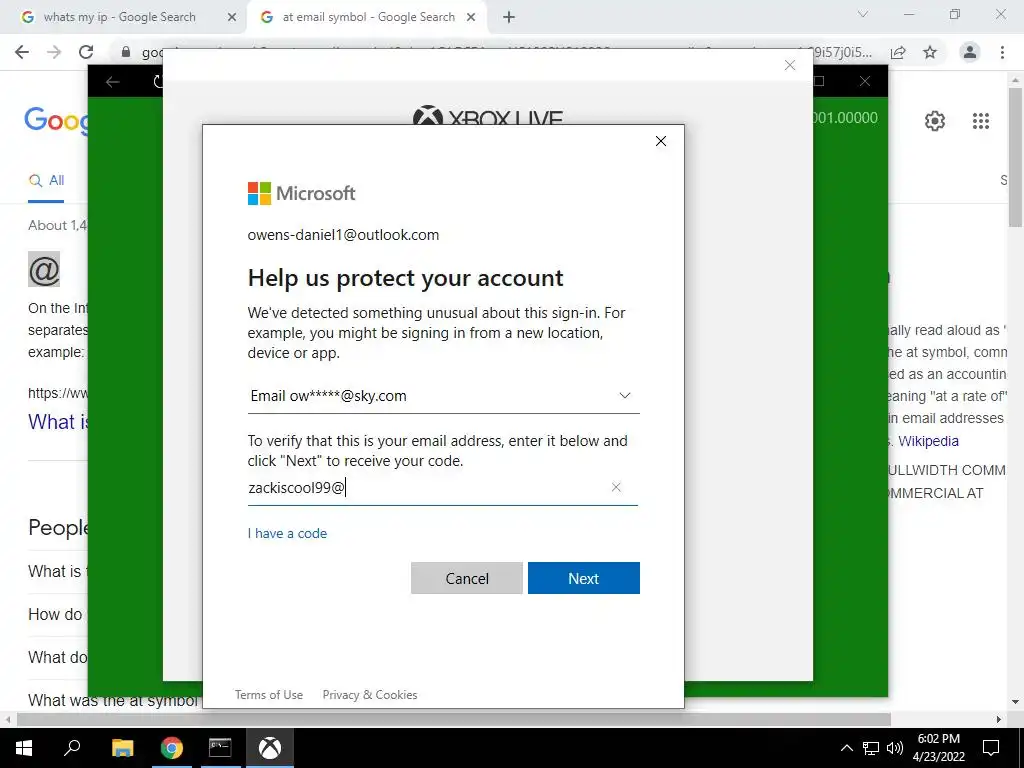Viewport: 1024px width, 768px height.
Task: Expand the Email ow*****@sky.com dropdown
Action: coord(443,396)
